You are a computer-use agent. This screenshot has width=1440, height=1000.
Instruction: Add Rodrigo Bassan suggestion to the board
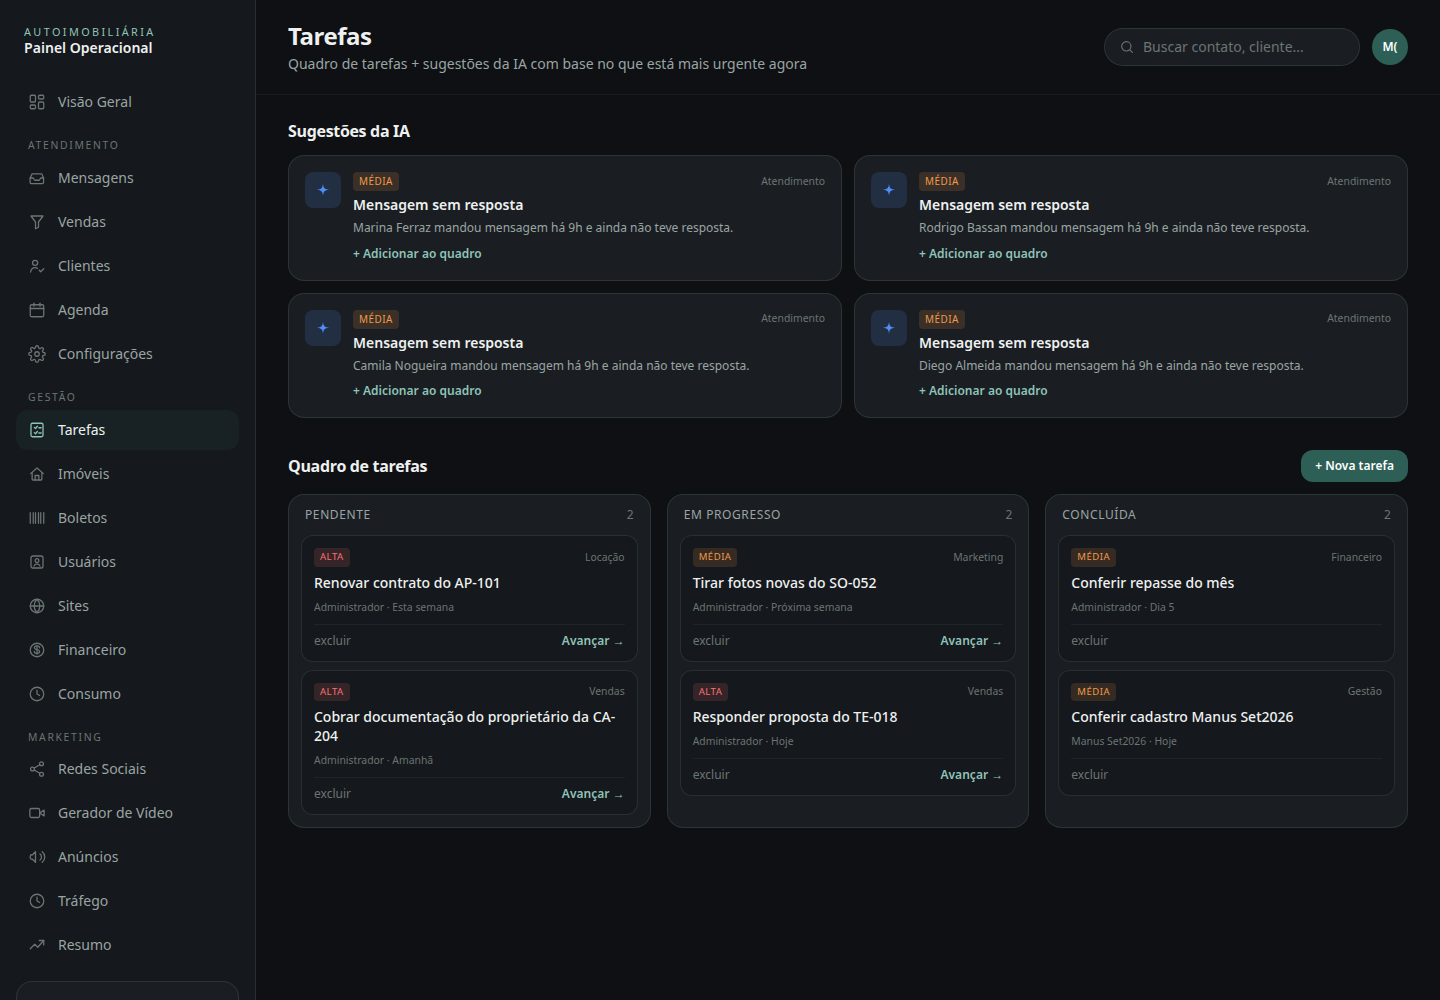coord(983,254)
